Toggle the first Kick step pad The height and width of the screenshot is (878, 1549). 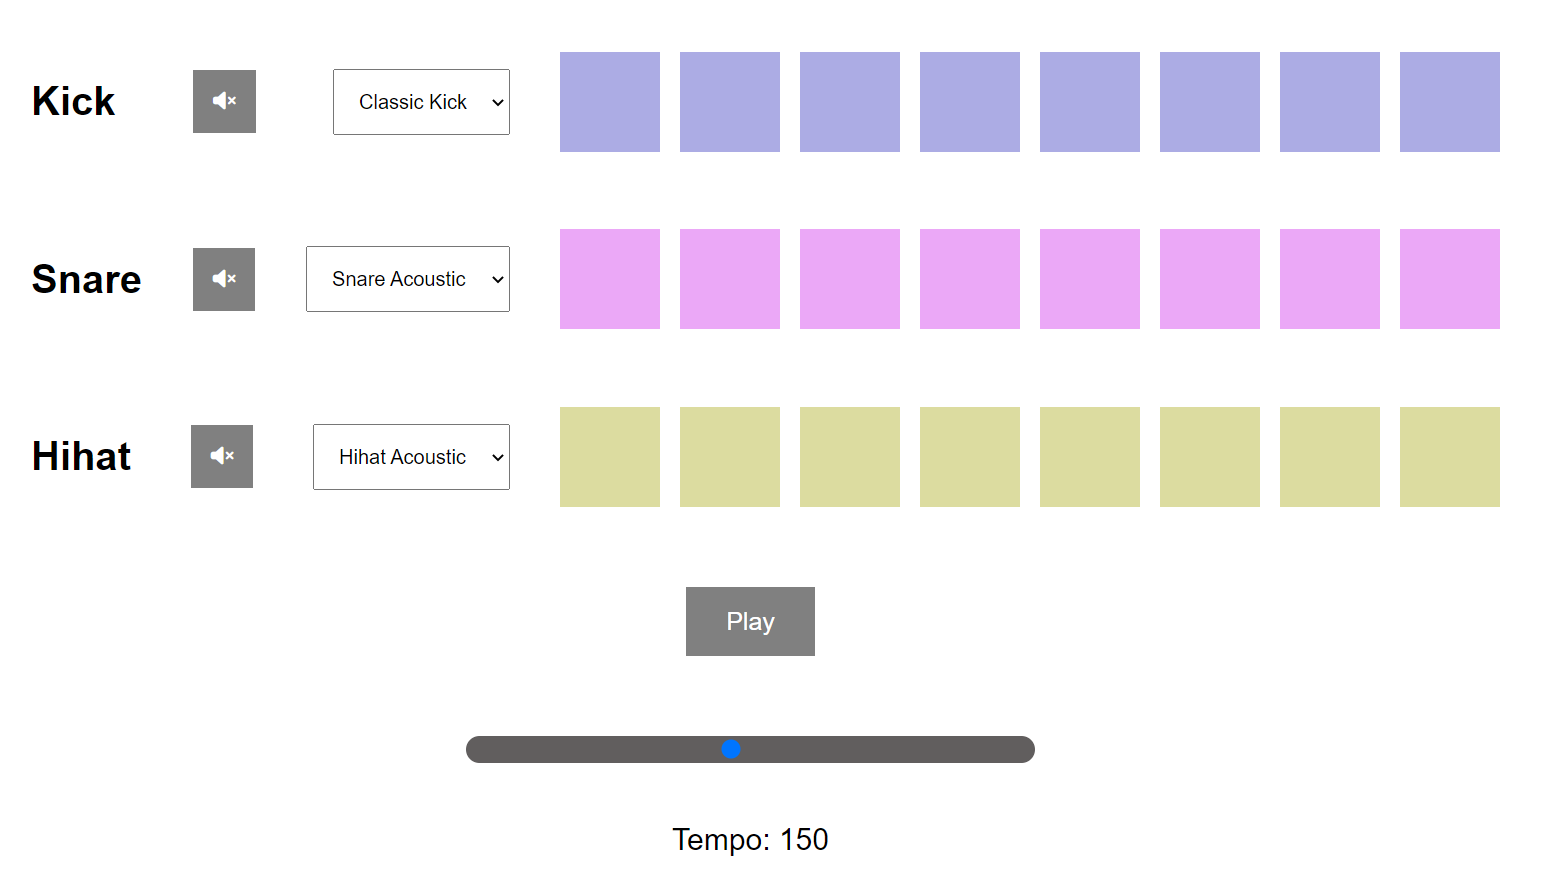(609, 101)
